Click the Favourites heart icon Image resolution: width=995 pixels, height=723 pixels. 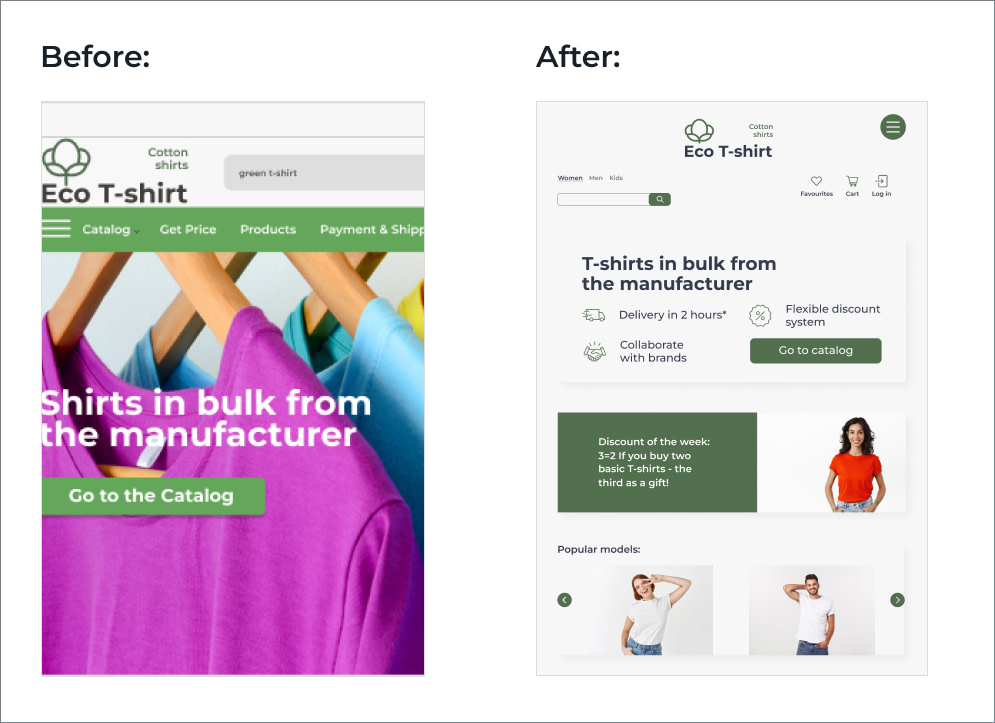coord(816,181)
